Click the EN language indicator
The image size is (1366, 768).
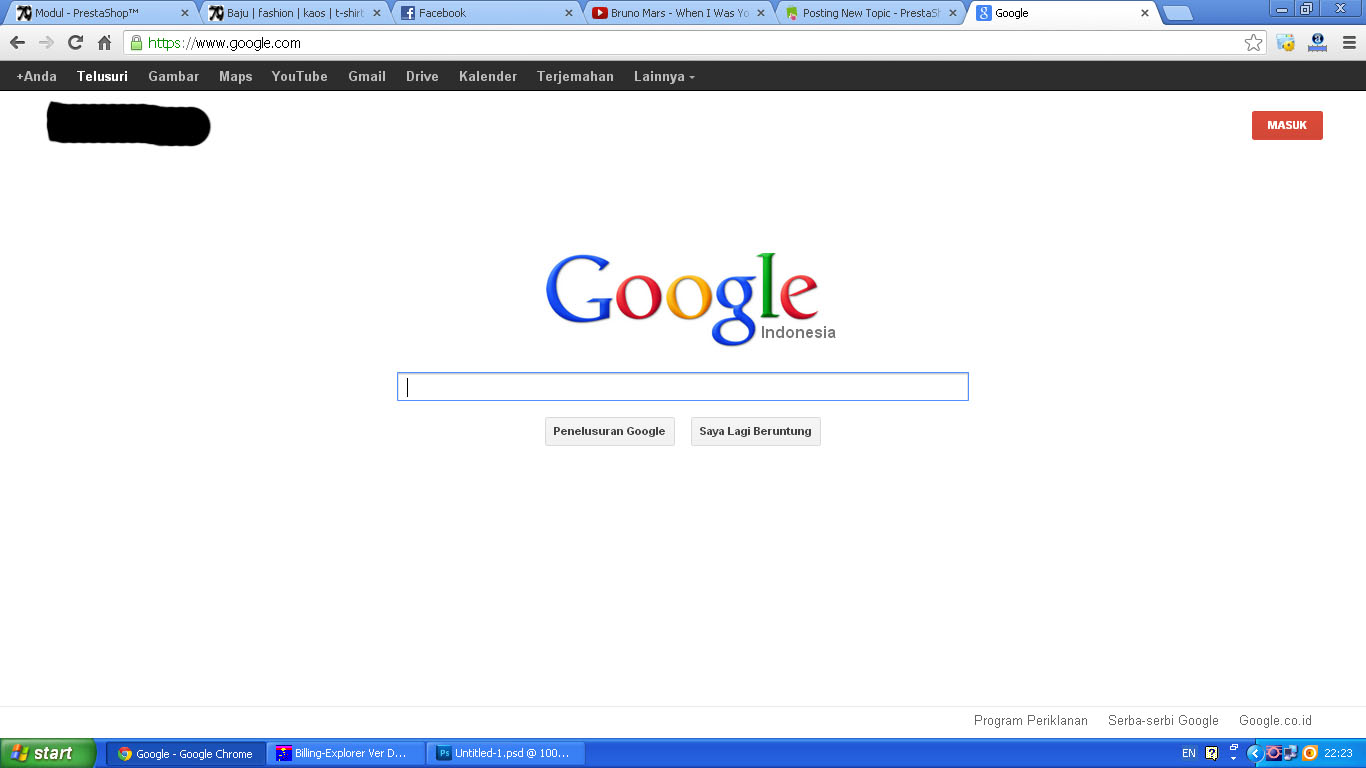(x=1189, y=753)
